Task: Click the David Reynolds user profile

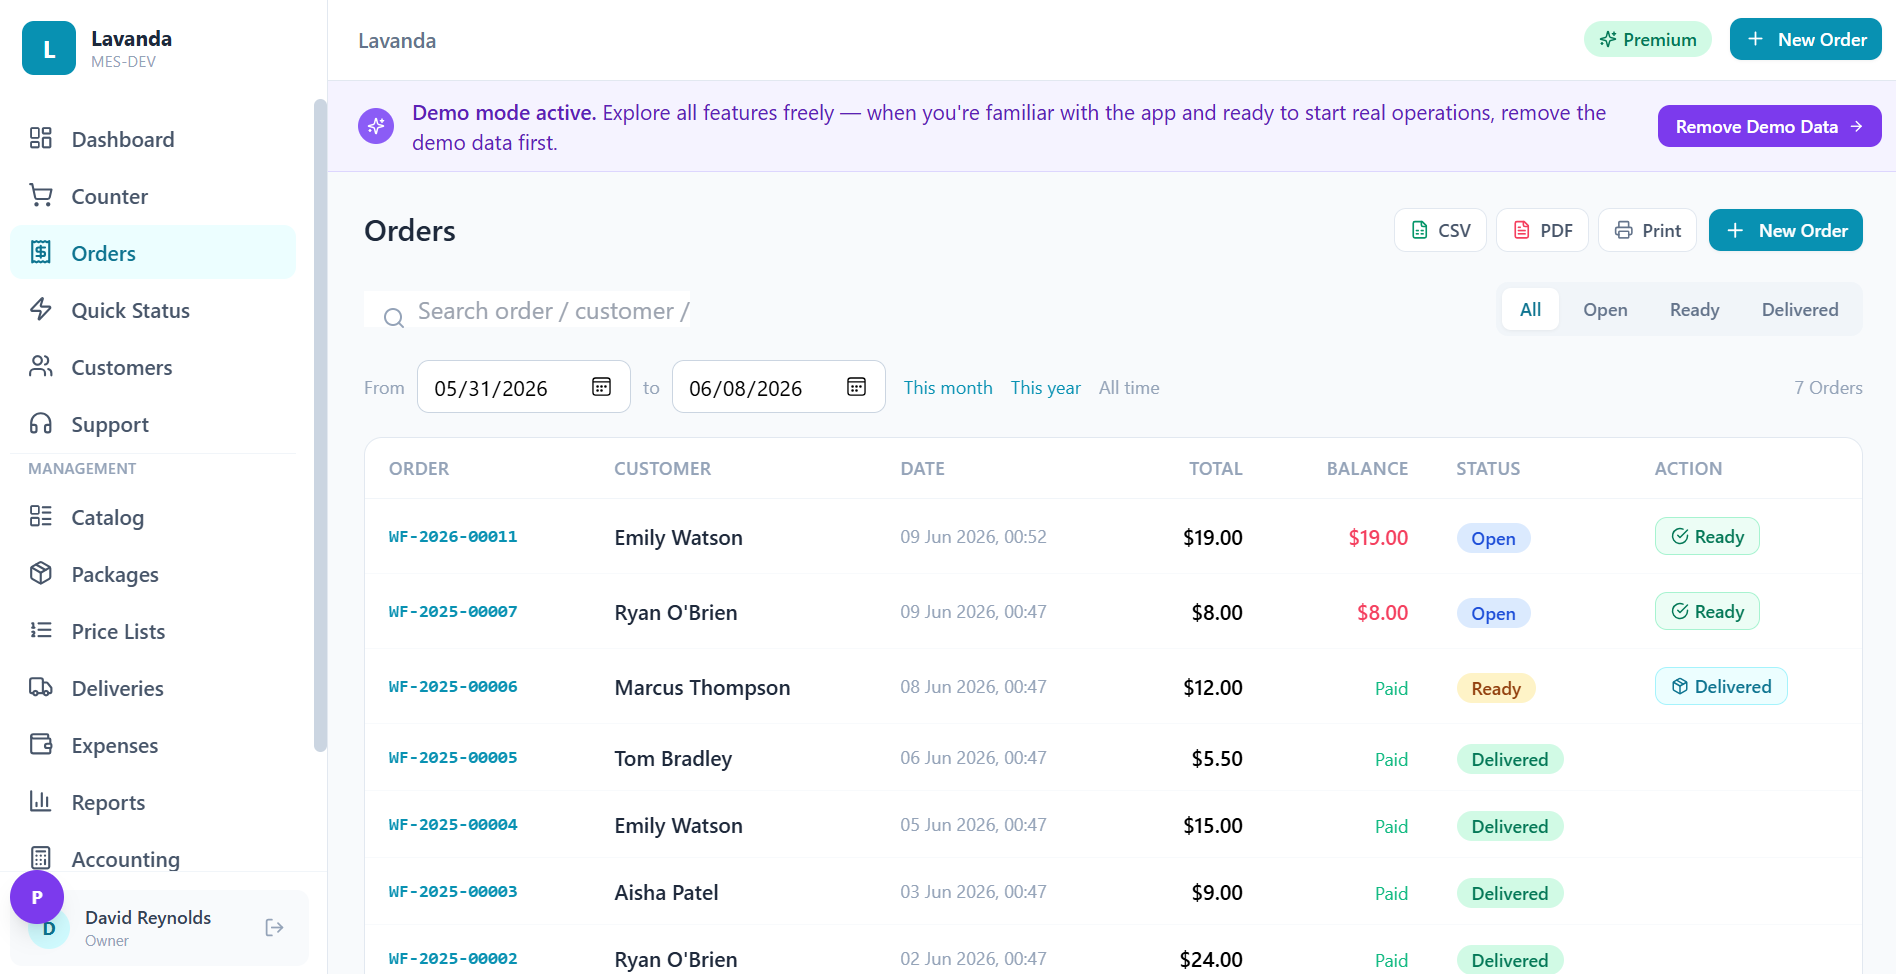Action: (159, 928)
